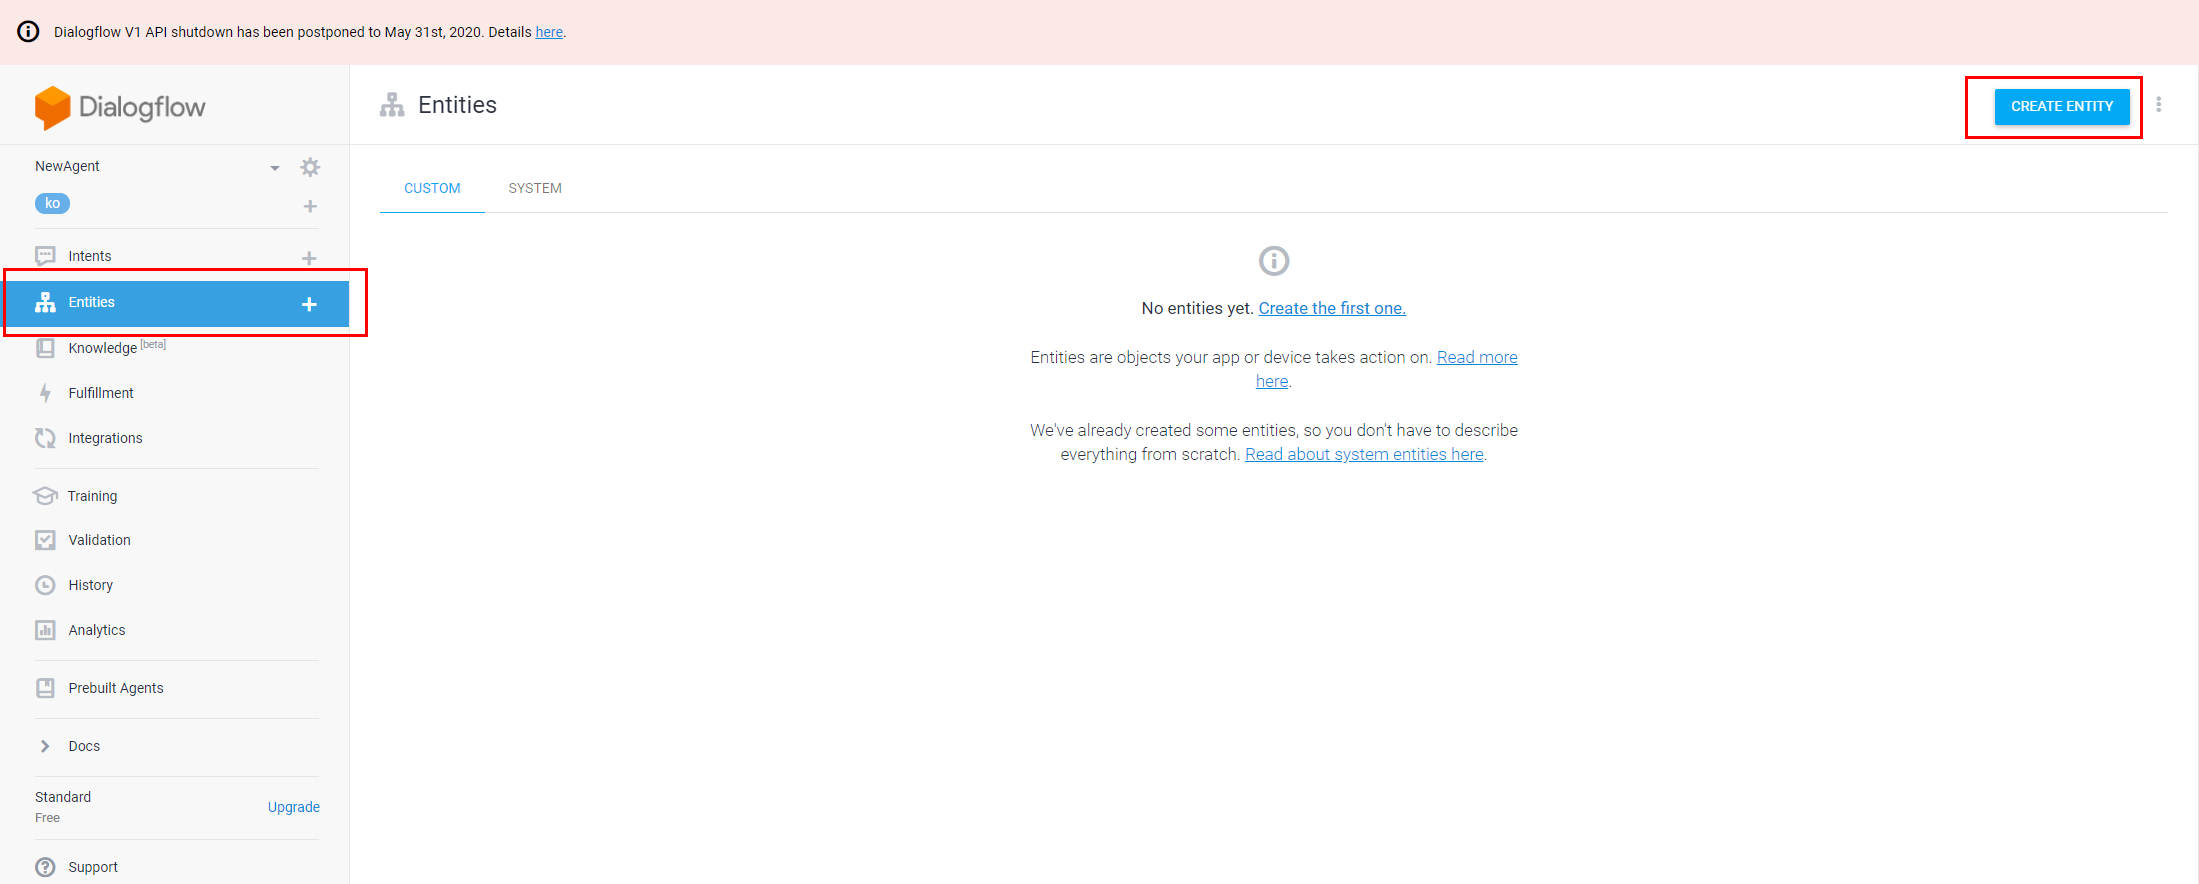The image size is (2199, 884).
Task: Click the Intents chat icon
Action: pos(45,256)
